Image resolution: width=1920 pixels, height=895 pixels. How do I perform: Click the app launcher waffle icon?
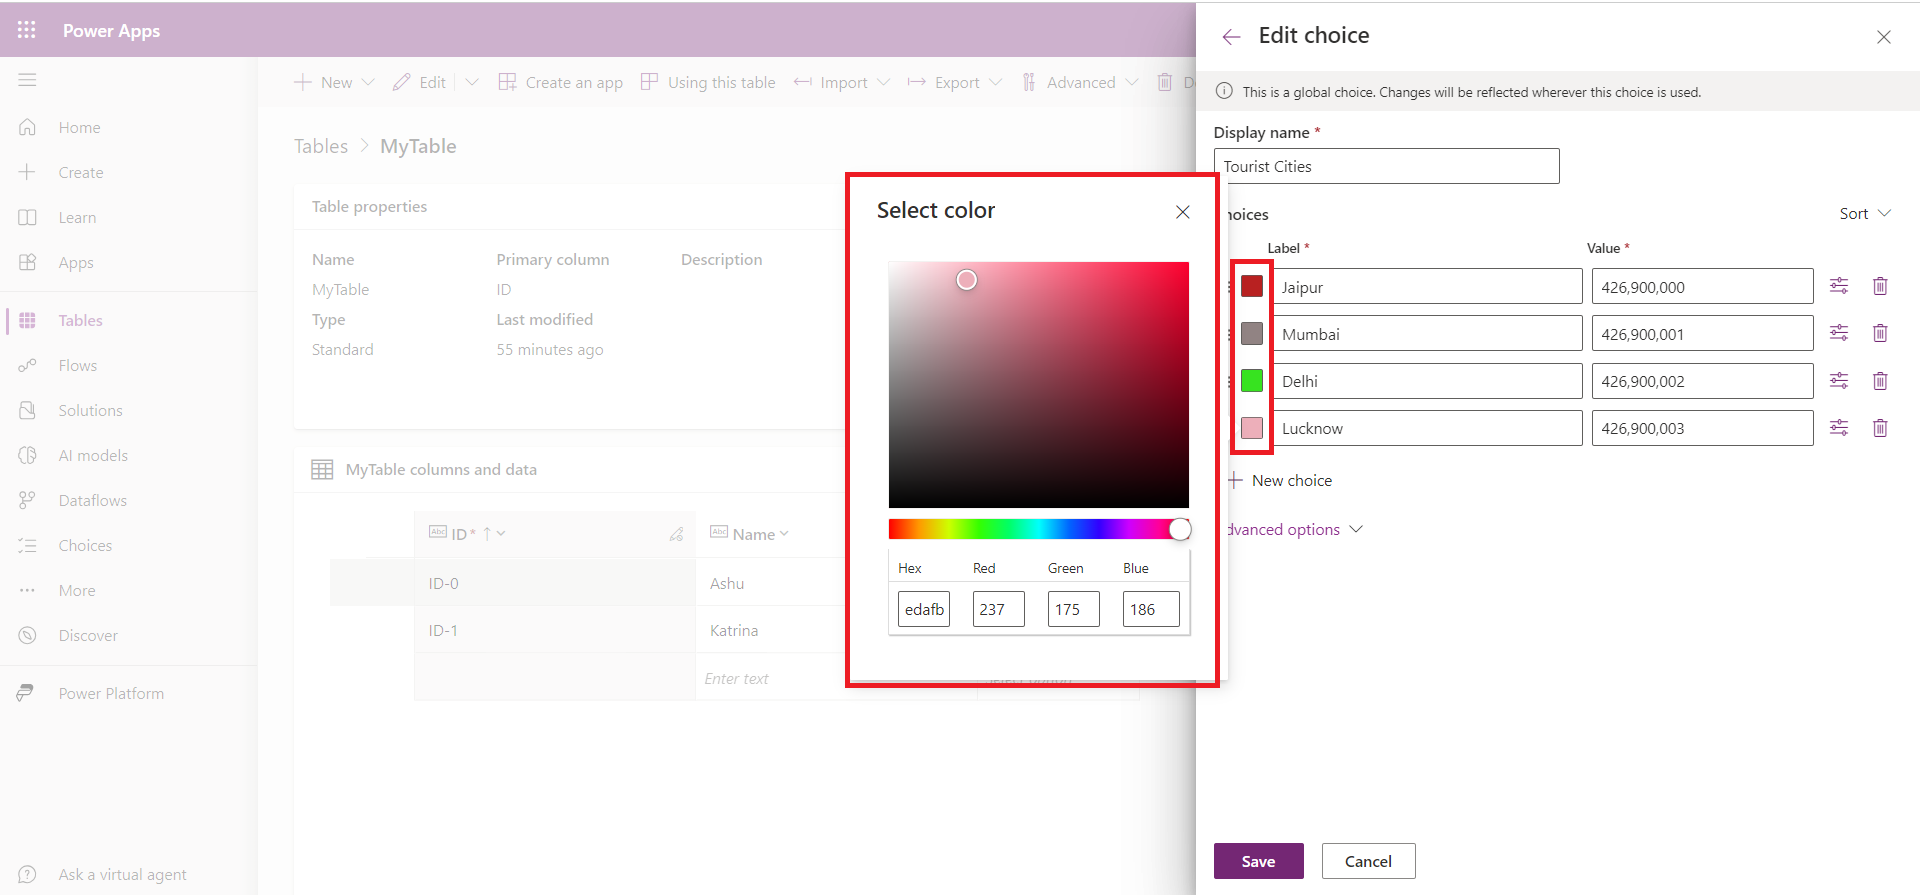tap(27, 30)
